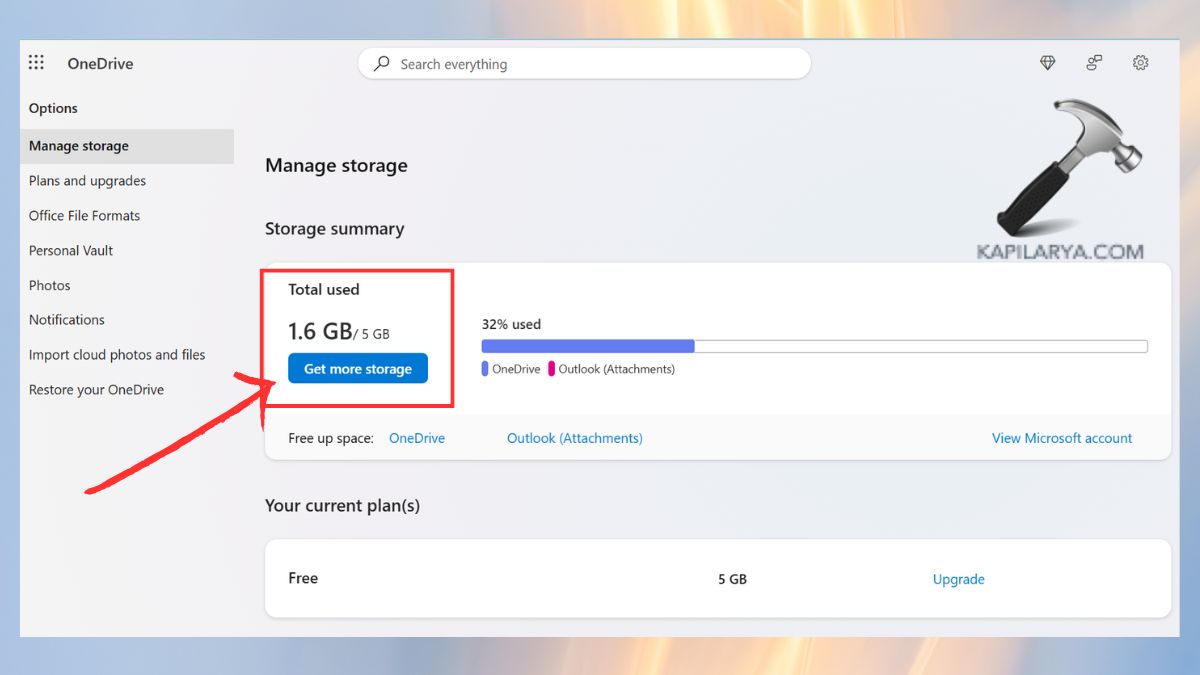
Task: Click the Outlook Attachments pink legend marker
Action: pos(552,368)
